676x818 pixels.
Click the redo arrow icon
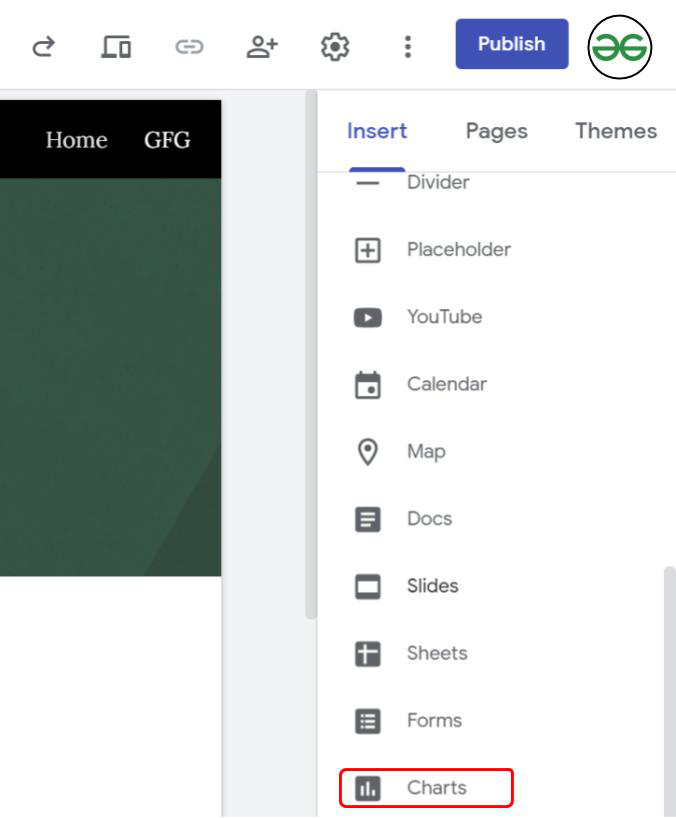point(43,47)
